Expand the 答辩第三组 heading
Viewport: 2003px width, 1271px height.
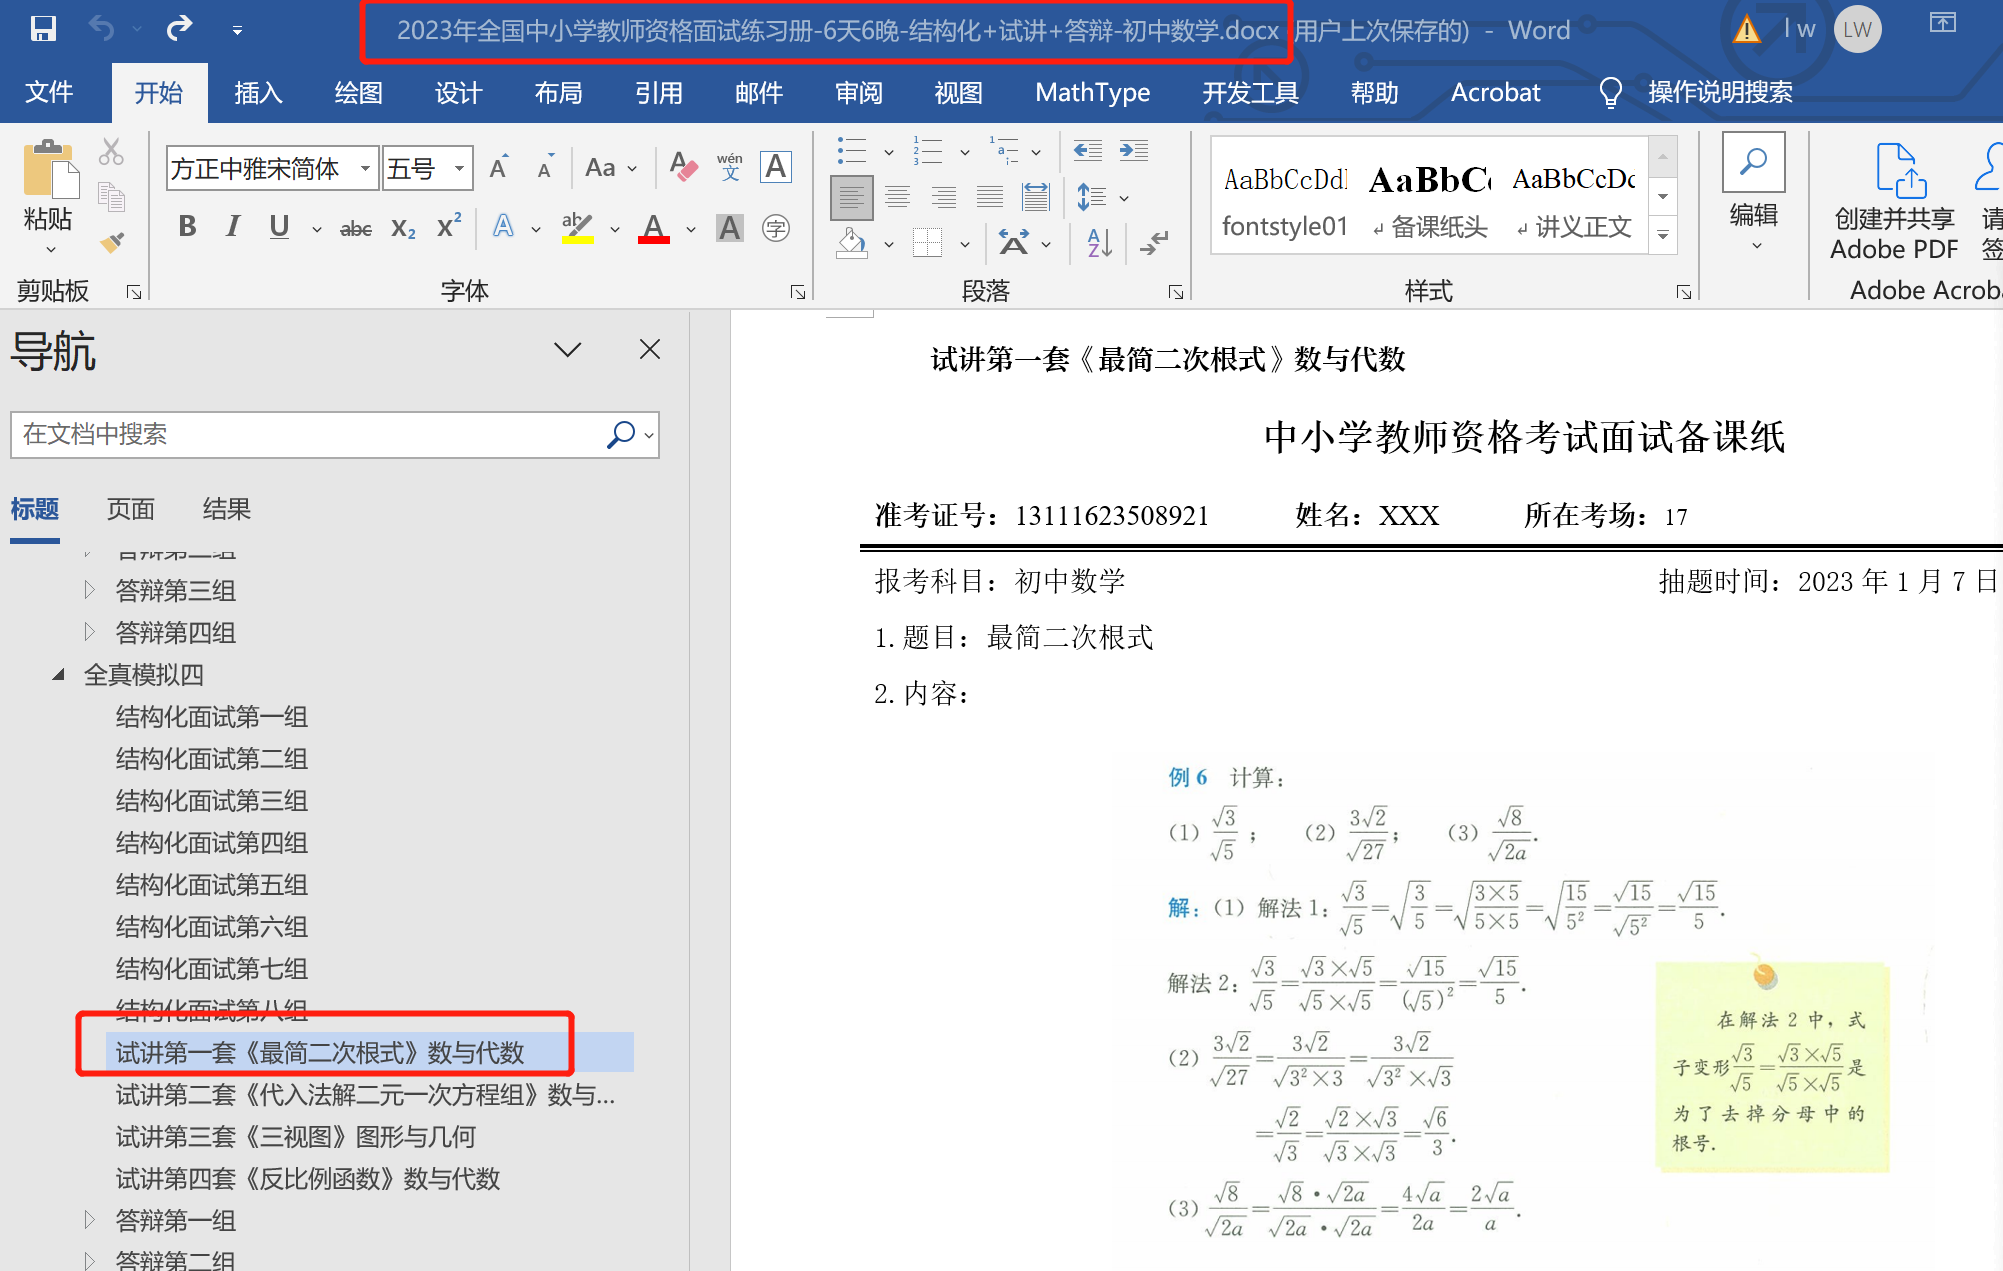[x=90, y=590]
